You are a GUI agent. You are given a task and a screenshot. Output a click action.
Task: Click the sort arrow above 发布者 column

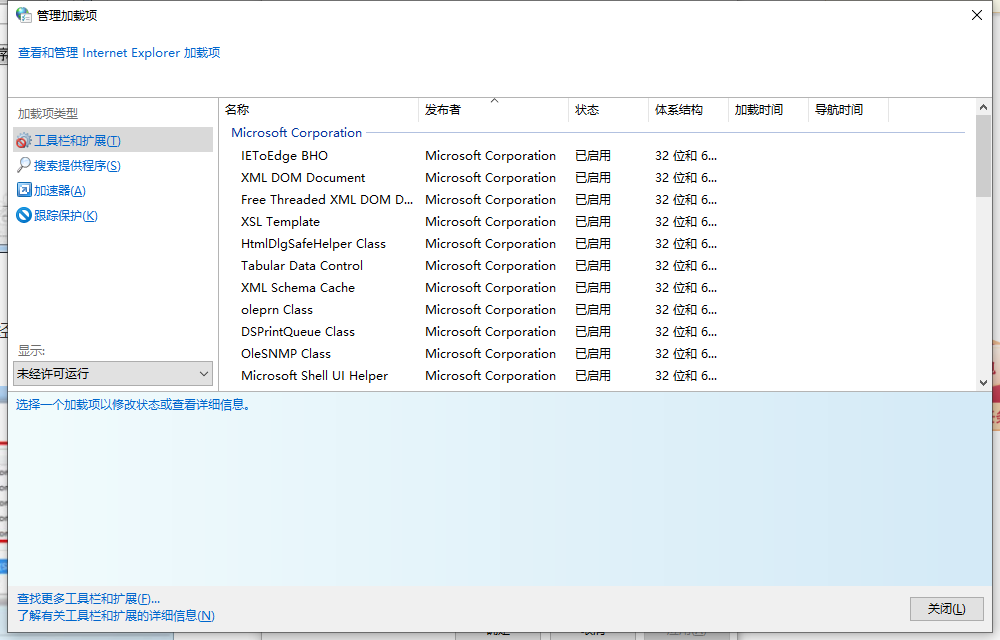[x=494, y=100]
